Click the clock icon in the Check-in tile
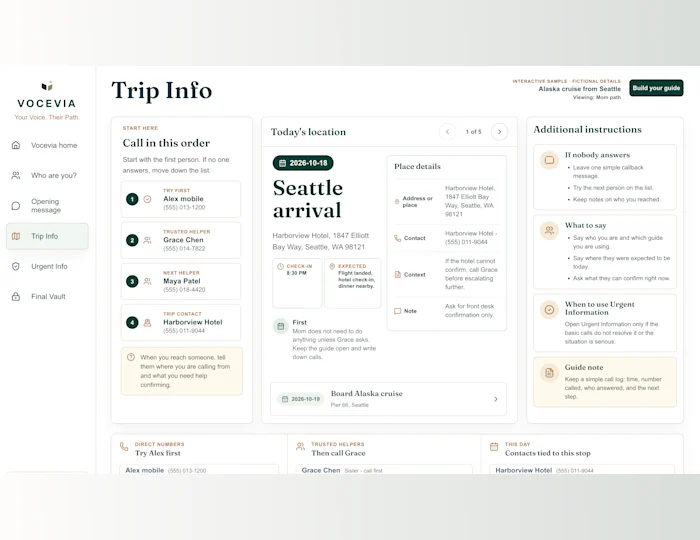This screenshot has height=540, width=700. point(280,266)
